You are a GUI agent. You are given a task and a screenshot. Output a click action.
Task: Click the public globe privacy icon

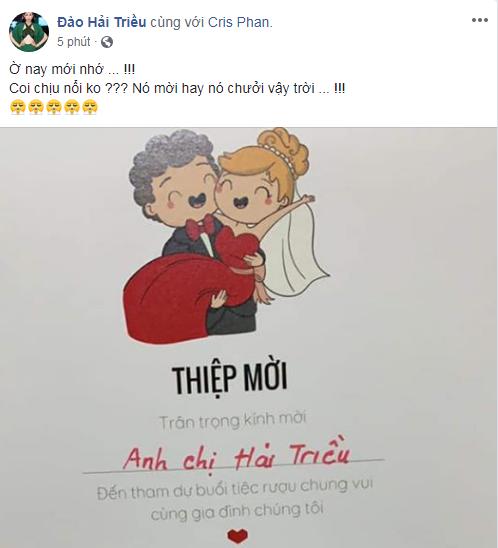pyautogui.click(x=107, y=42)
